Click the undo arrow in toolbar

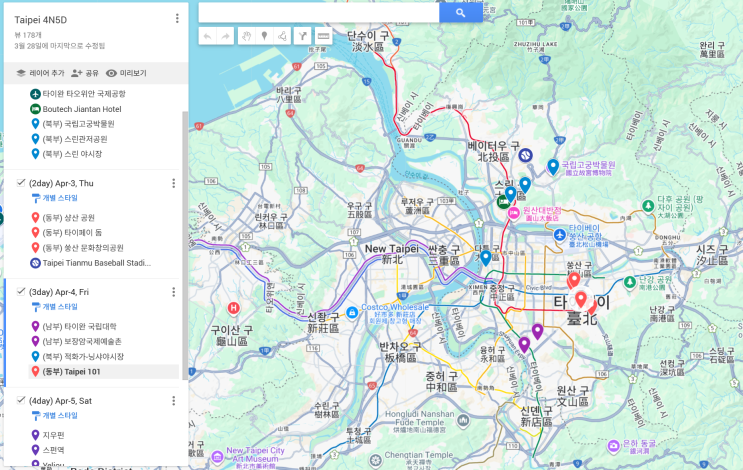(x=208, y=36)
